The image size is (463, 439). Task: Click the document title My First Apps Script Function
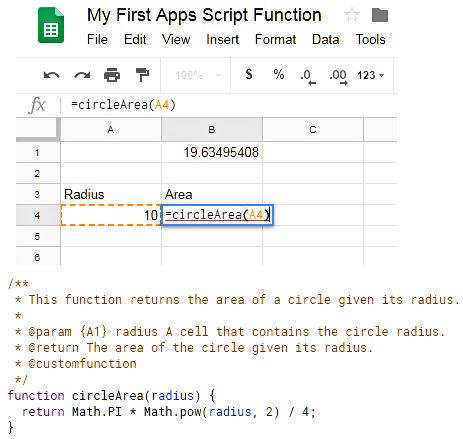204,15
